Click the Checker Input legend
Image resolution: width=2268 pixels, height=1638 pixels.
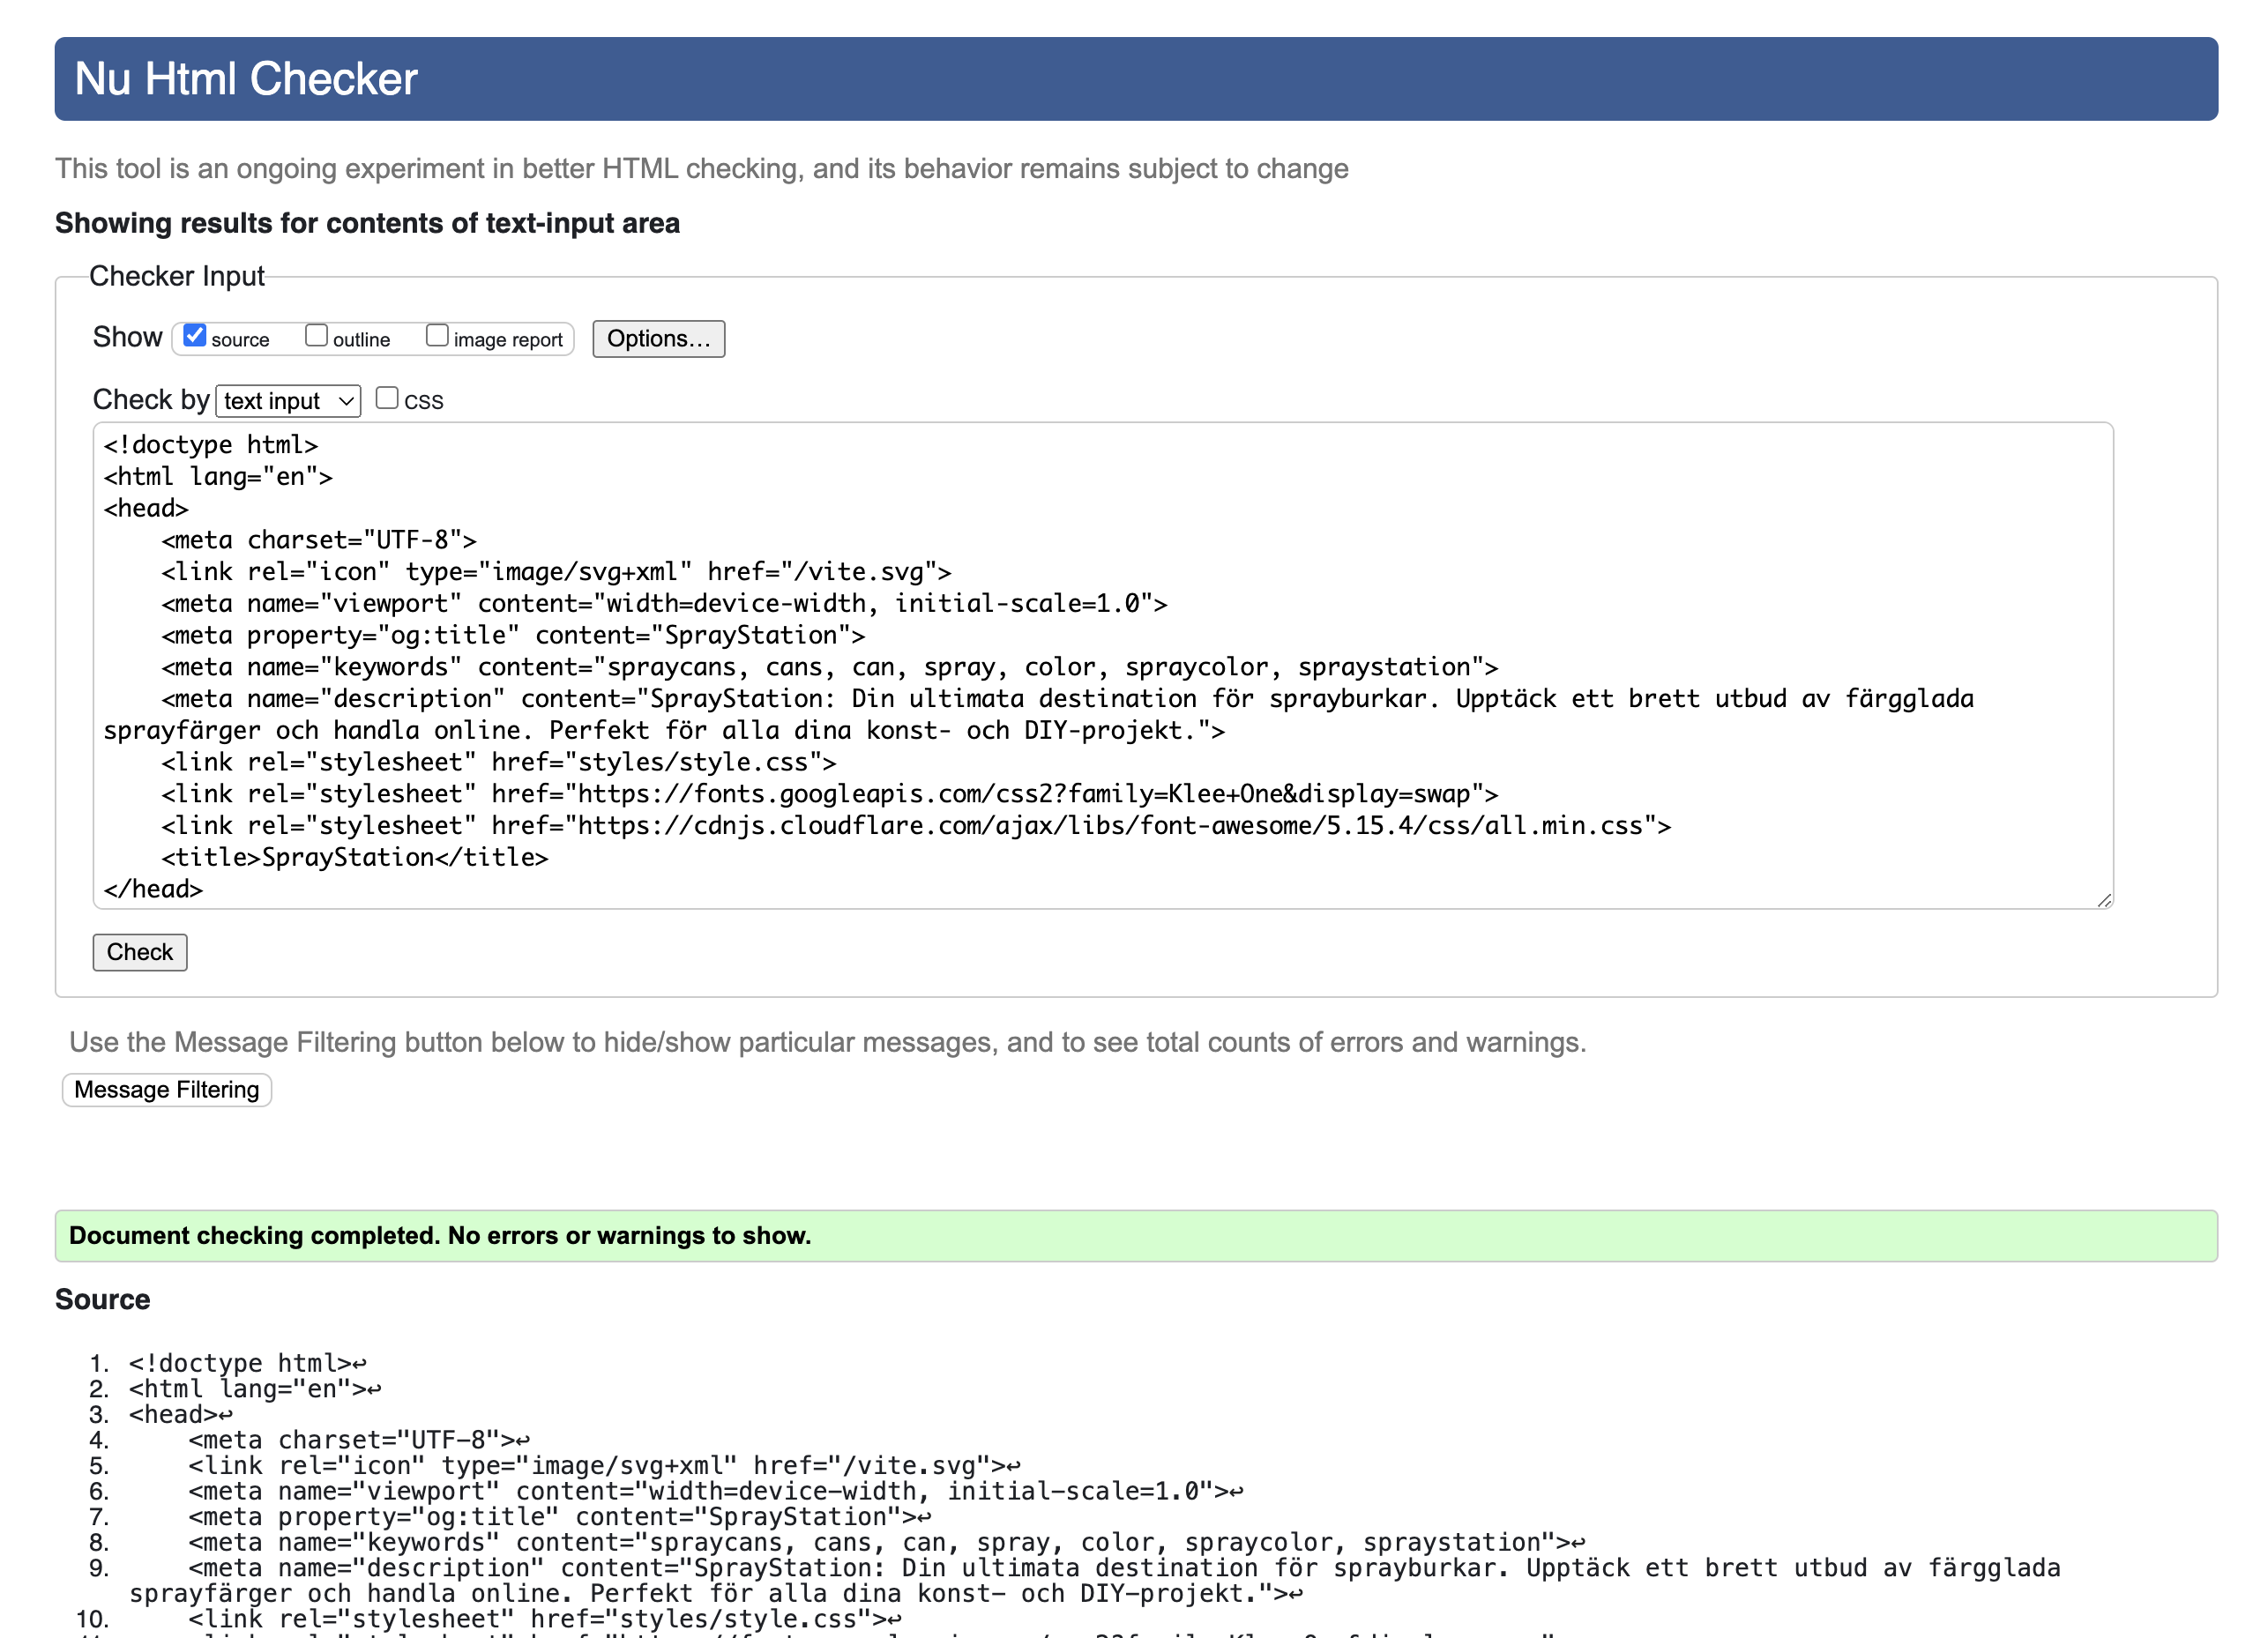(x=177, y=276)
